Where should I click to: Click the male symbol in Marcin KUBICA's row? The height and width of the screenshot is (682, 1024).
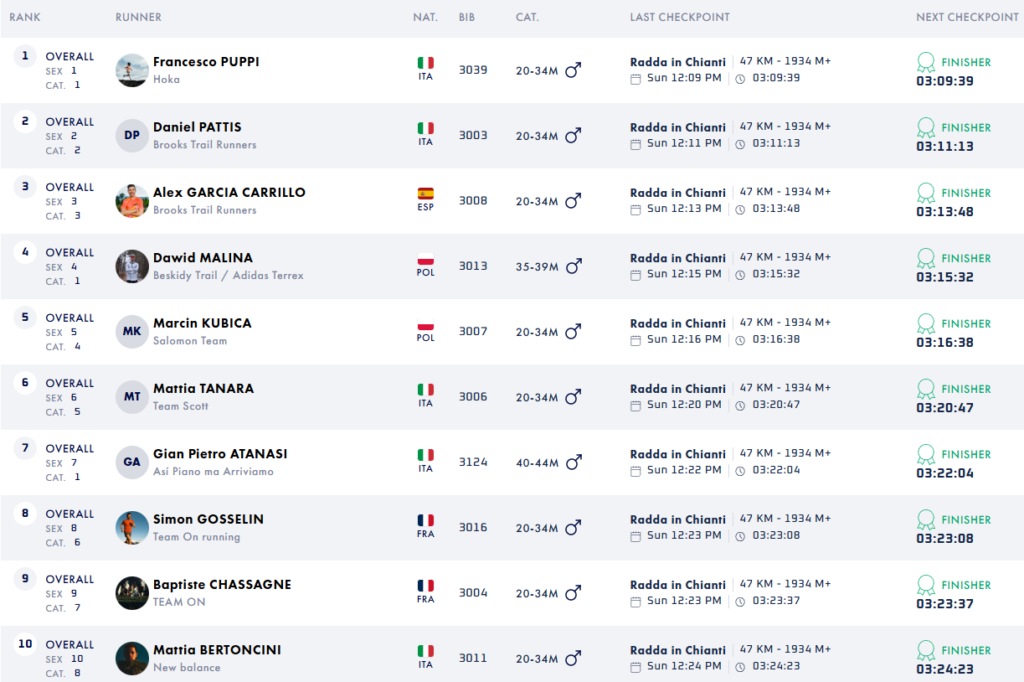tap(573, 332)
